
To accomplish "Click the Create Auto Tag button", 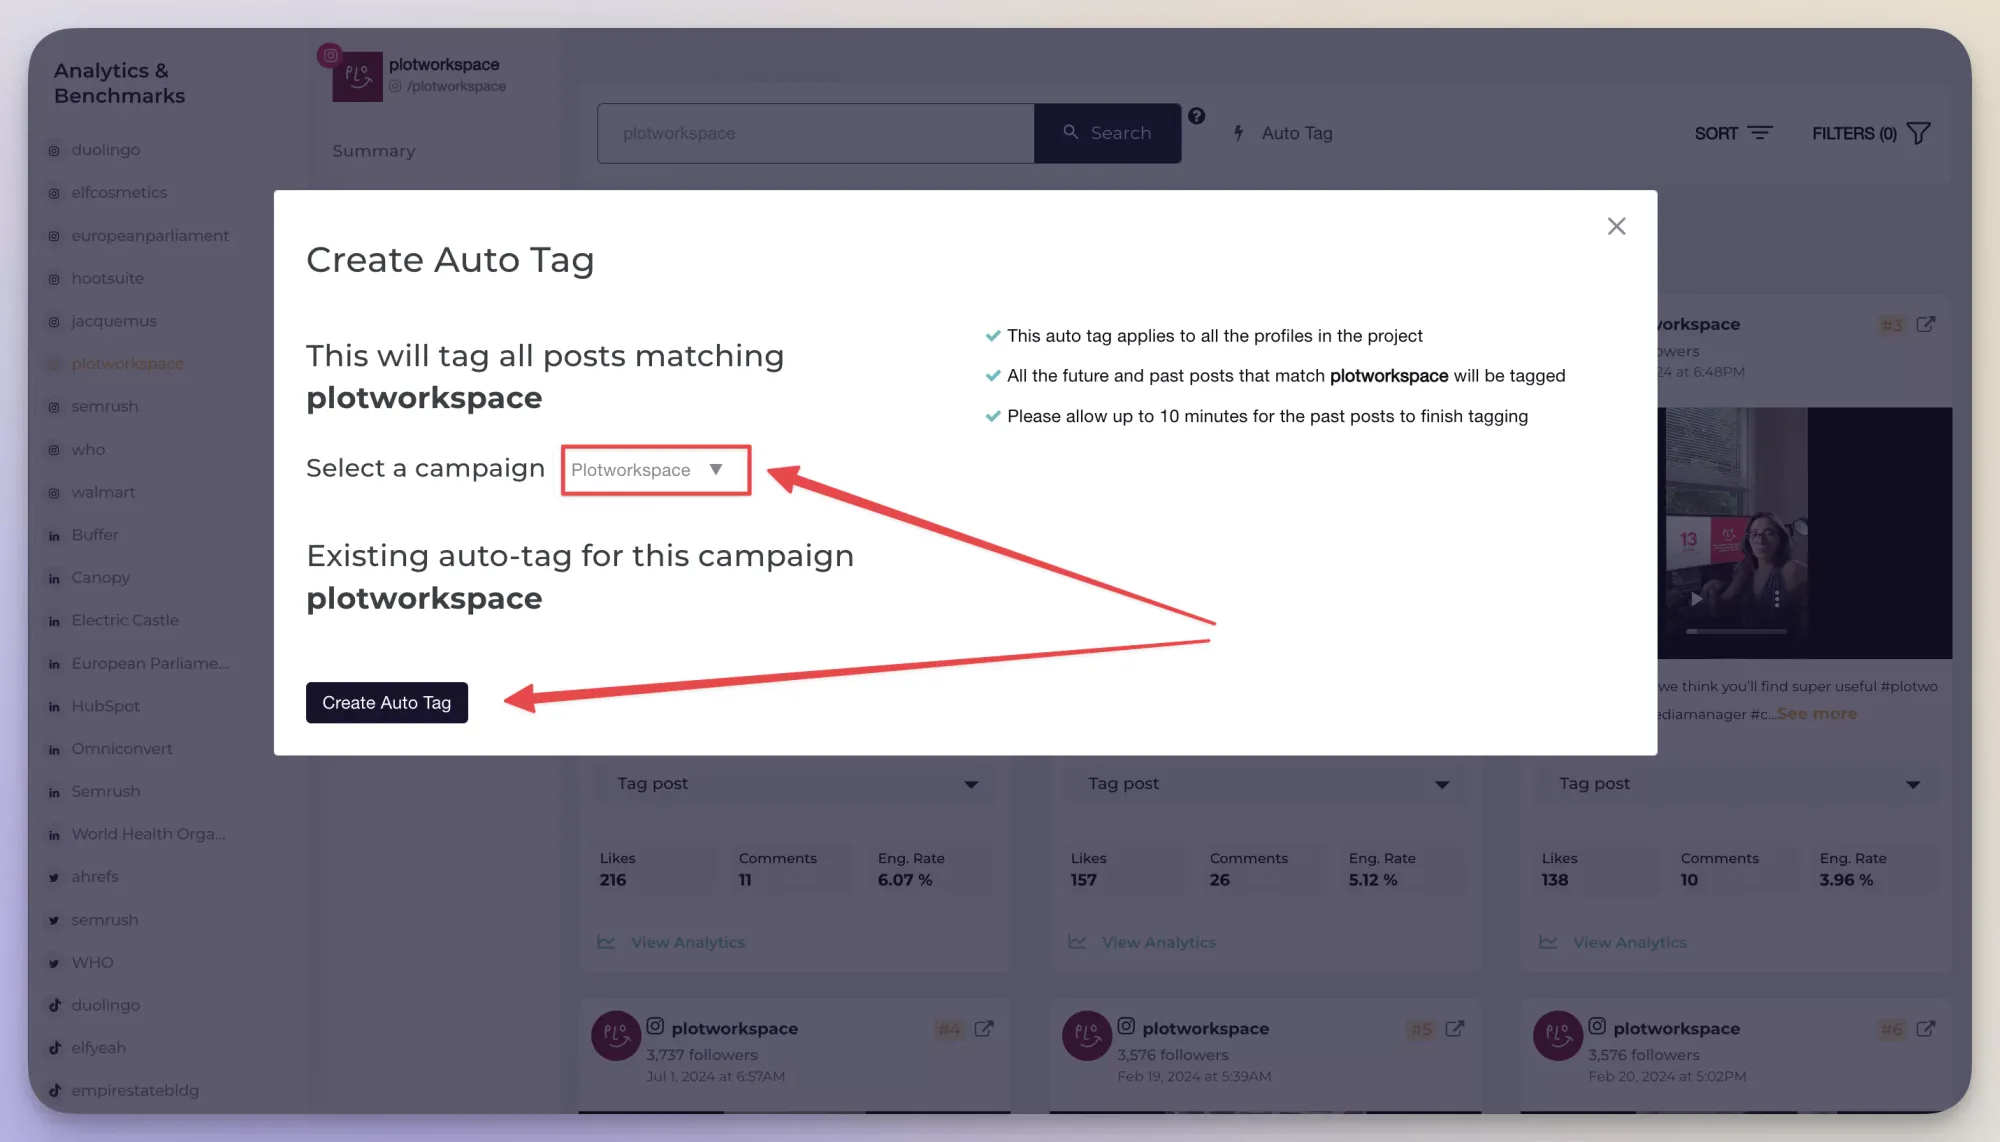I will click(x=386, y=703).
